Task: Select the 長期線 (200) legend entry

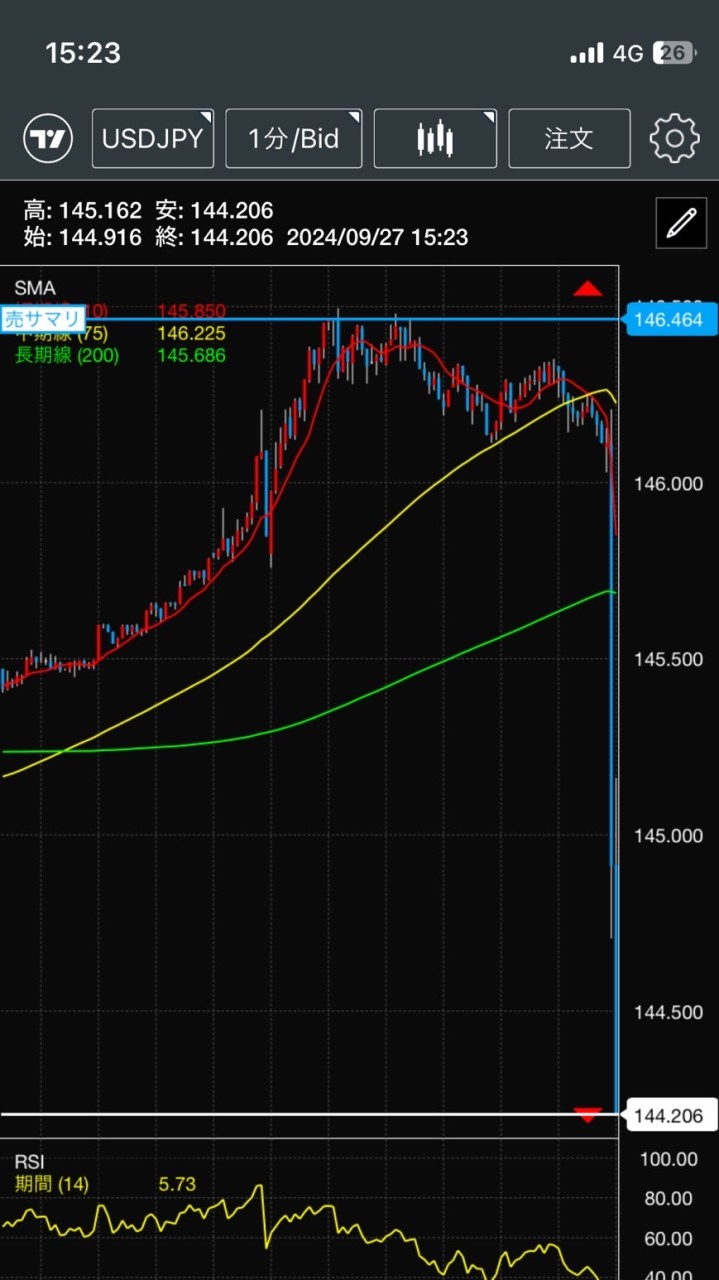Action: (67, 355)
